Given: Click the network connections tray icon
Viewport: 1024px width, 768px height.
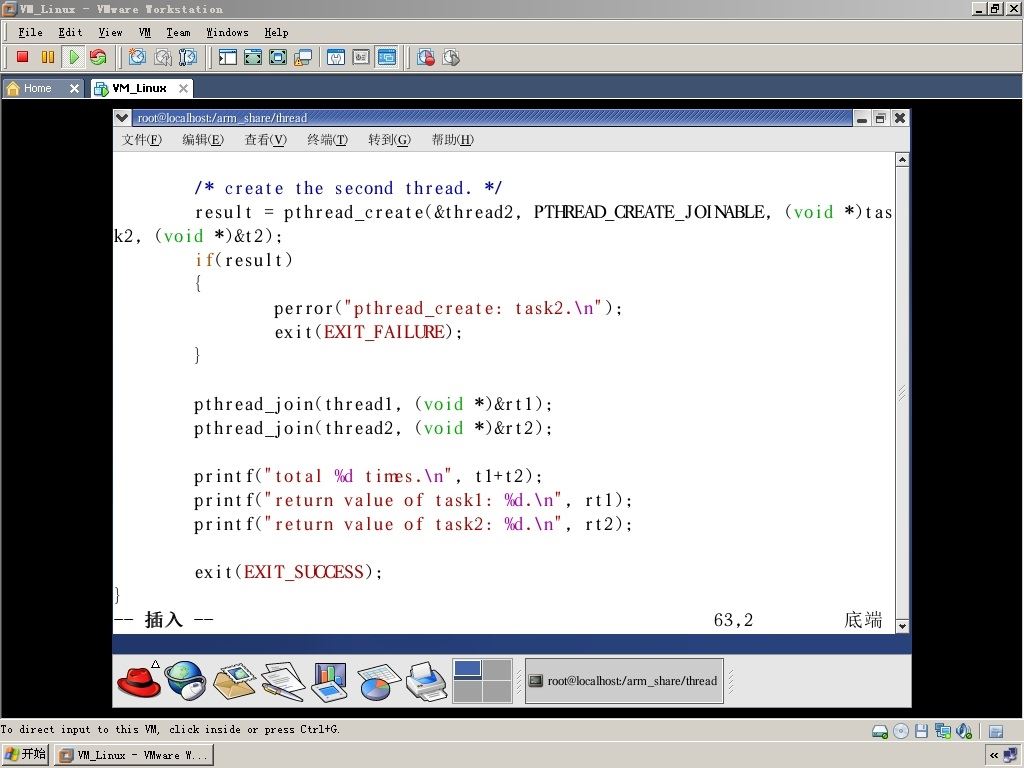Looking at the screenshot, I should pyautogui.click(x=1011, y=755).
